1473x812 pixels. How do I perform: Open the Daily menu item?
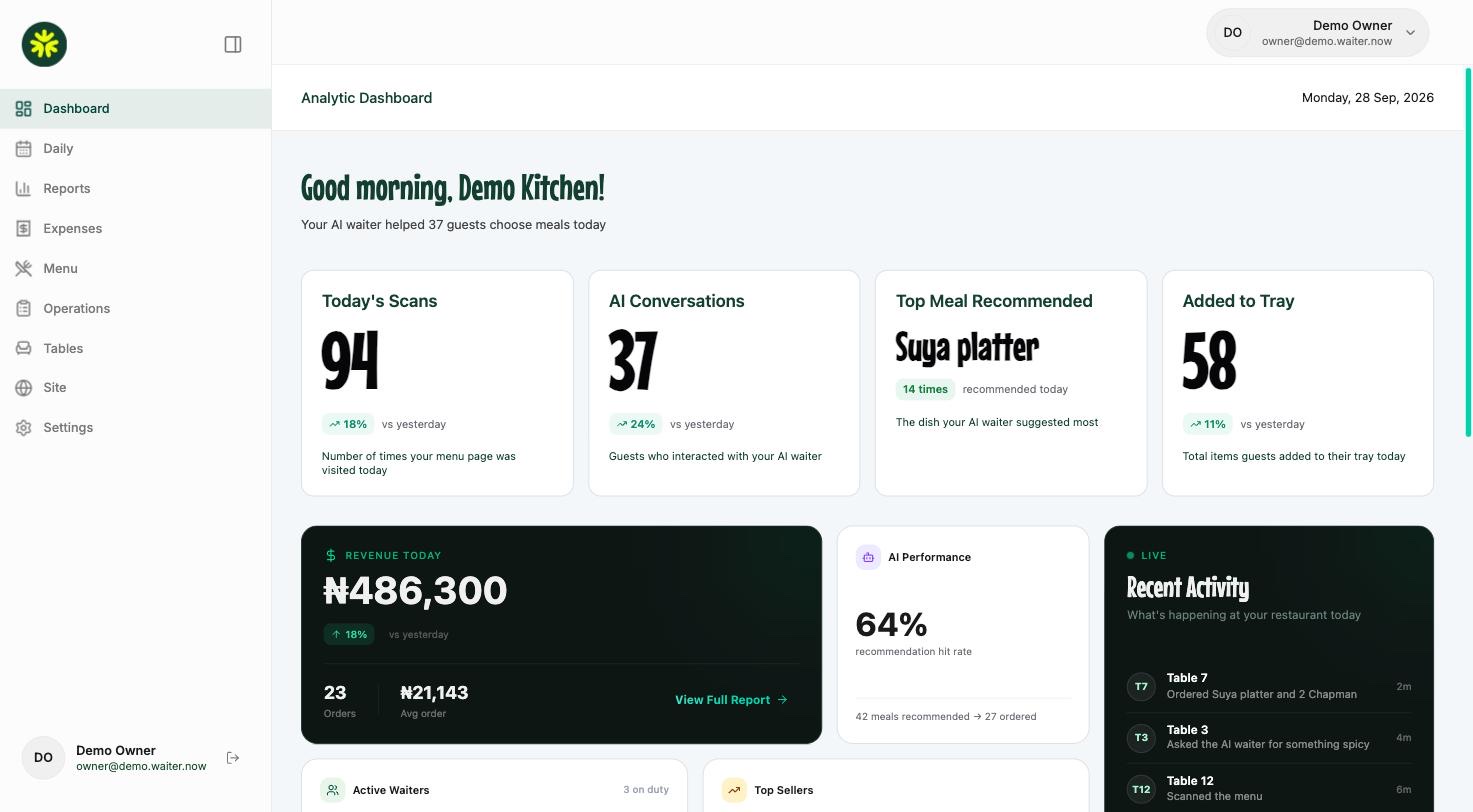click(136, 148)
